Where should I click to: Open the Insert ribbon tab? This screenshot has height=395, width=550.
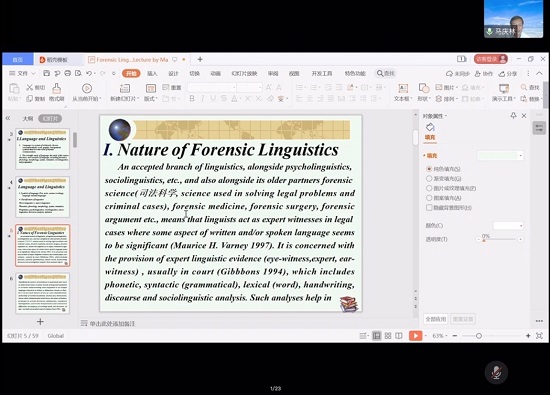tap(152, 73)
